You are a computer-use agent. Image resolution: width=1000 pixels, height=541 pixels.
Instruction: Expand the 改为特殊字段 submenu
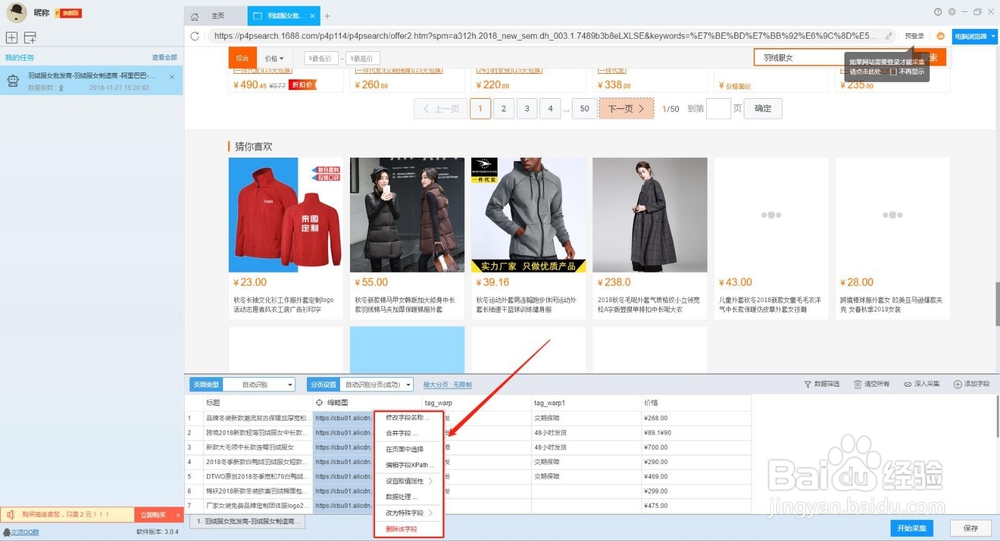(408, 513)
